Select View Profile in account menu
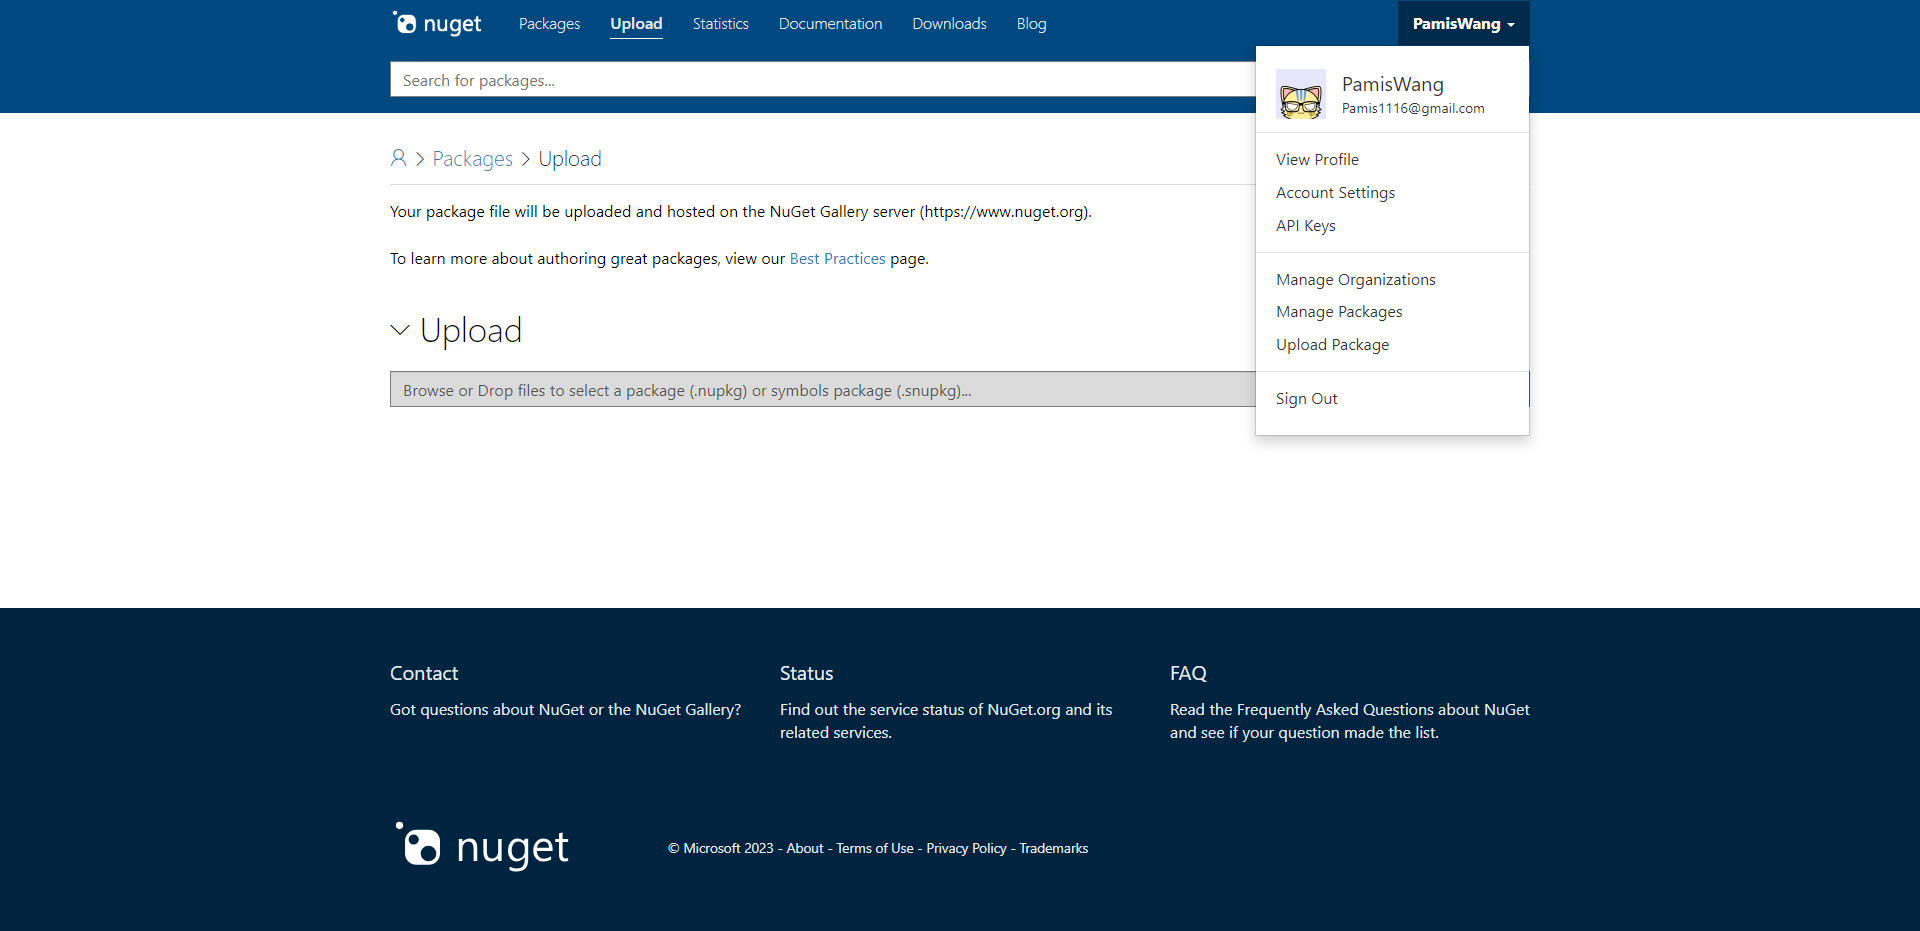Screen dimensions: 1920x931 click(1317, 159)
